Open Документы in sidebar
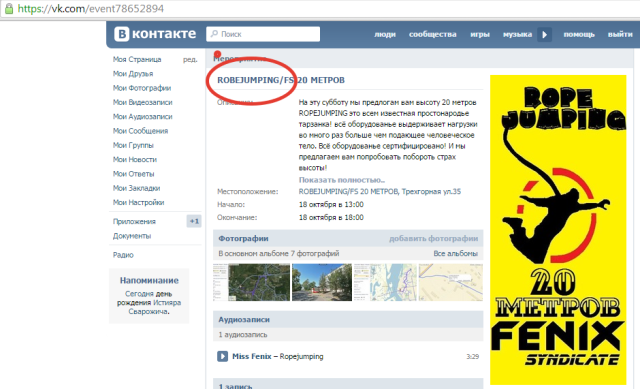This screenshot has height=389, width=640. click(132, 236)
